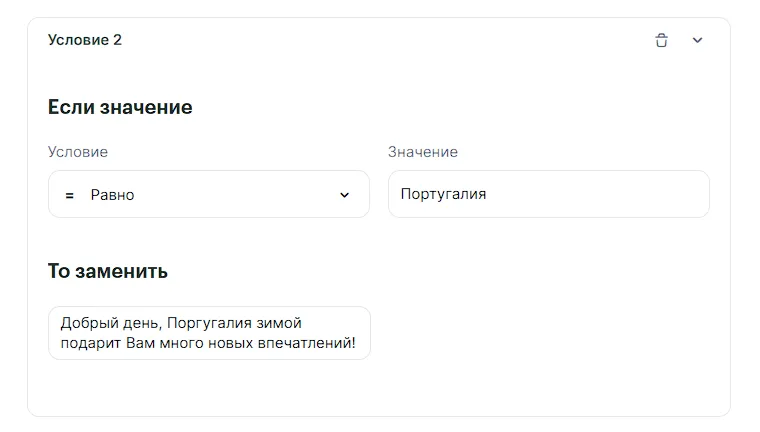Click the Если значение heading
The image size is (760, 432).
(120, 107)
